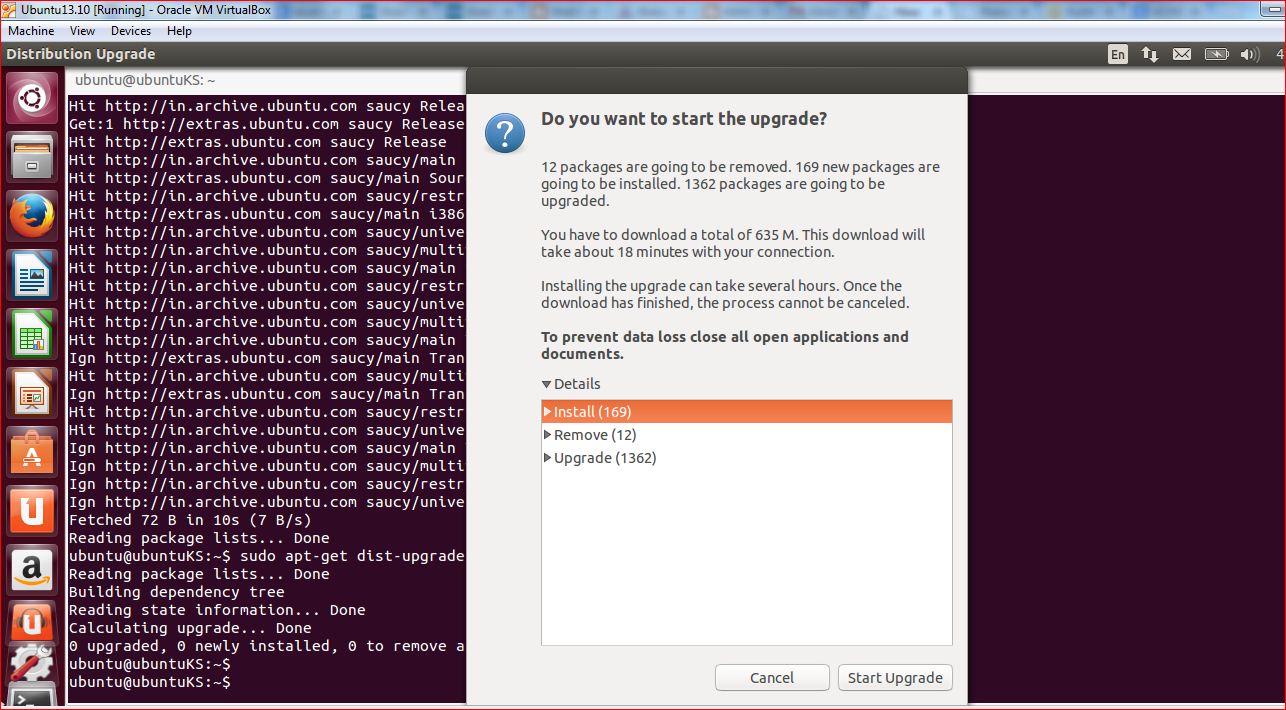Screen dimensions: 1286x710
Task: Open the network connection indicator
Action: (1150, 55)
